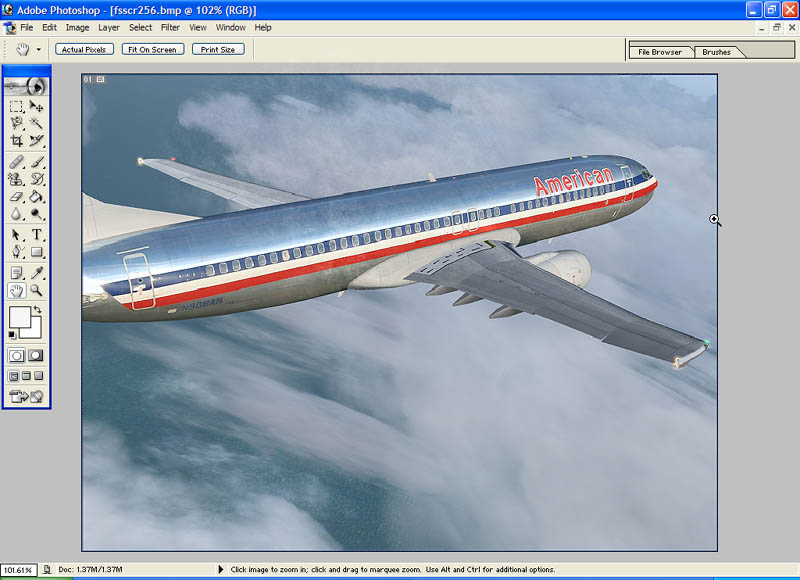The height and width of the screenshot is (580, 800).
Task: Select the Eyedropper tool
Action: 37,272
